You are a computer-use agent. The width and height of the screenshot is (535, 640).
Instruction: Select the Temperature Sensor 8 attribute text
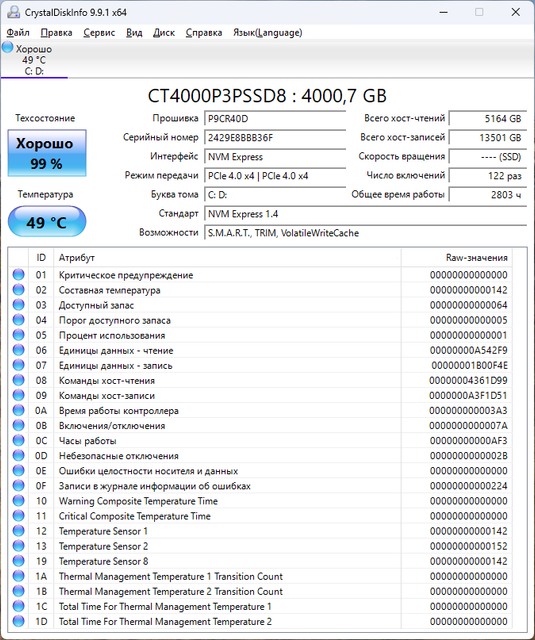pyautogui.click(x=103, y=561)
